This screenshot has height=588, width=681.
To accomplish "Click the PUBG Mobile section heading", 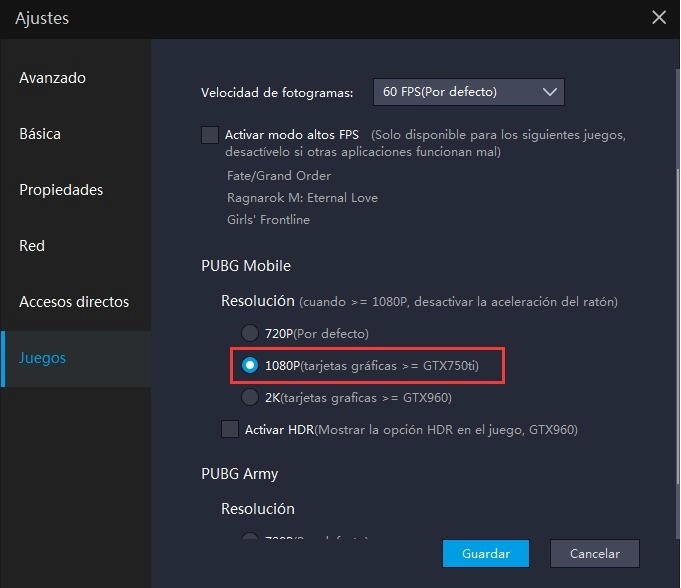I will point(246,266).
